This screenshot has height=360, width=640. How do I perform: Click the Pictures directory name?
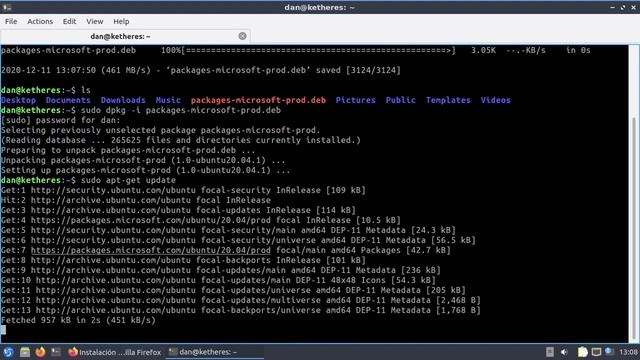[355, 100]
